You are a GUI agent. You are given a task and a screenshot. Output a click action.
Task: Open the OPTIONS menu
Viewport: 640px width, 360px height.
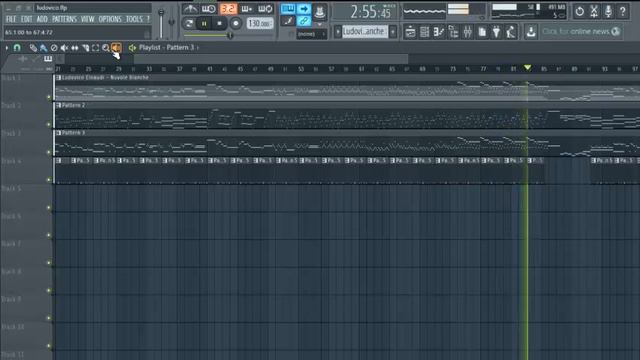[x=110, y=19]
